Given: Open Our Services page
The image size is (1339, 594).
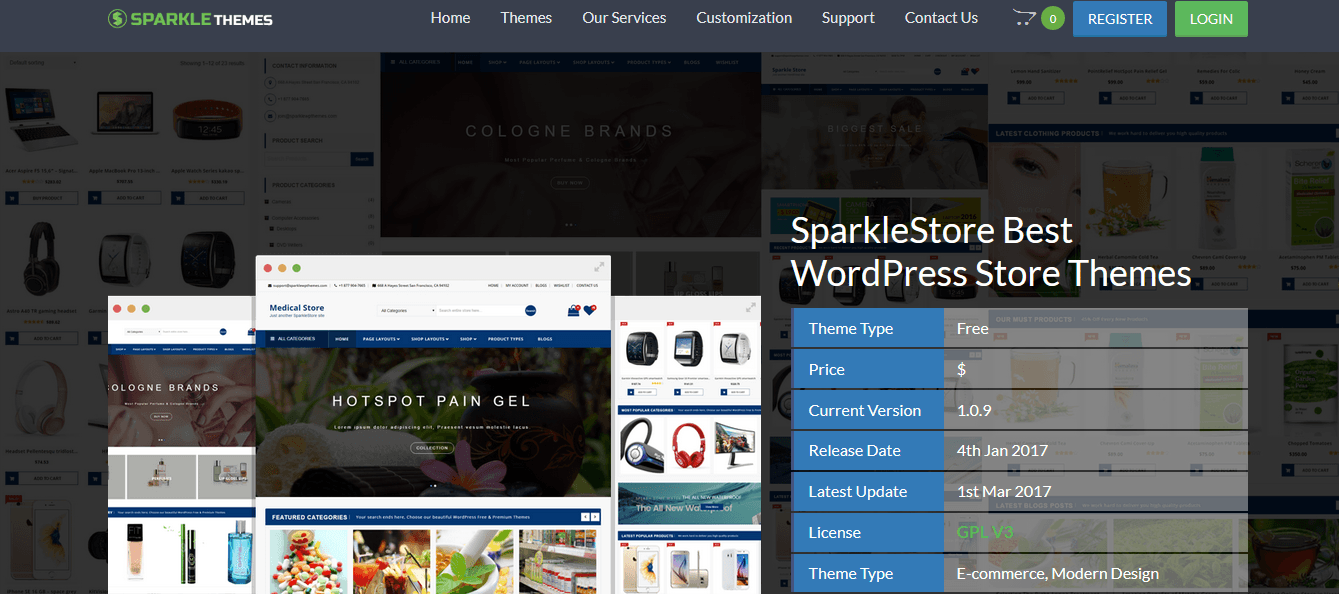Looking at the screenshot, I should pos(624,17).
